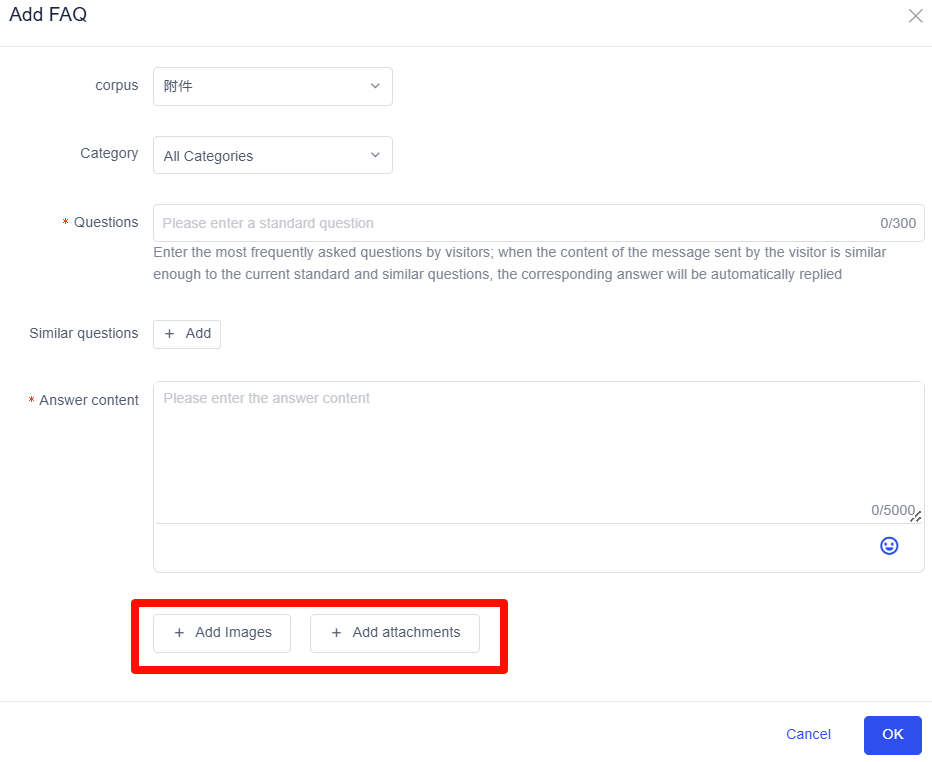
Task: Click into the answer content text area
Action: pos(538,450)
